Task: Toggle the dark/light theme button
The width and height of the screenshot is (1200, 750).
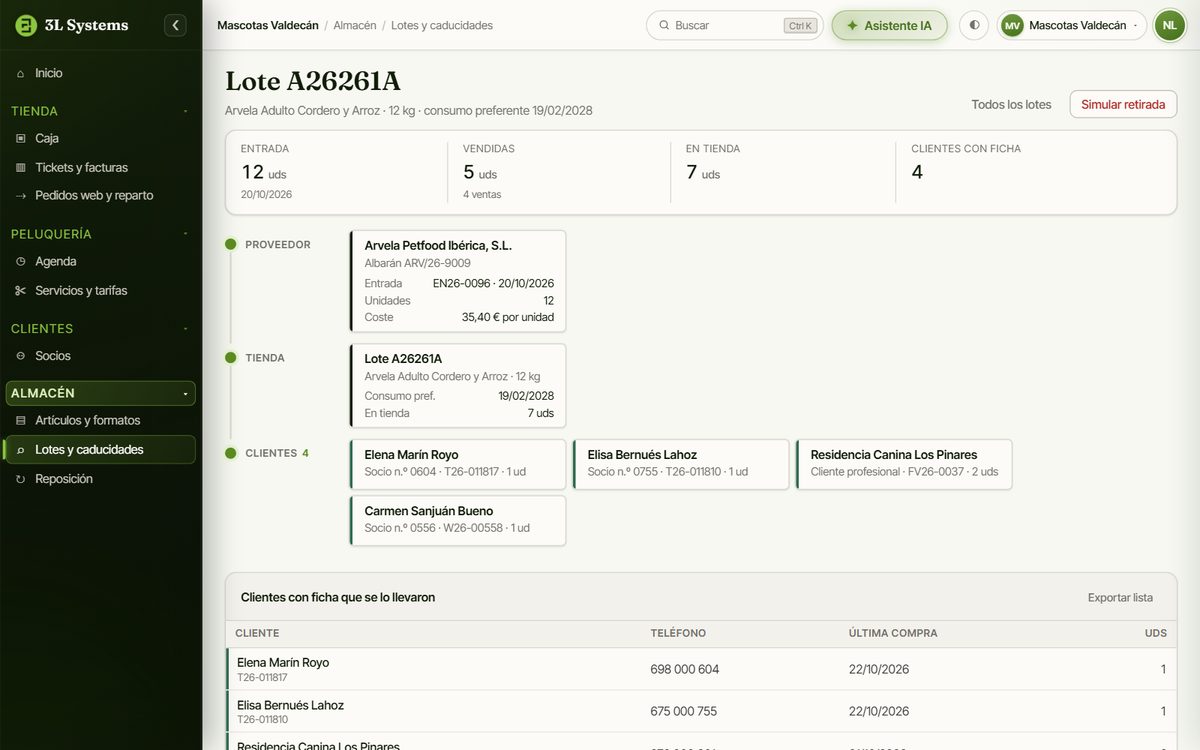Action: (x=974, y=25)
